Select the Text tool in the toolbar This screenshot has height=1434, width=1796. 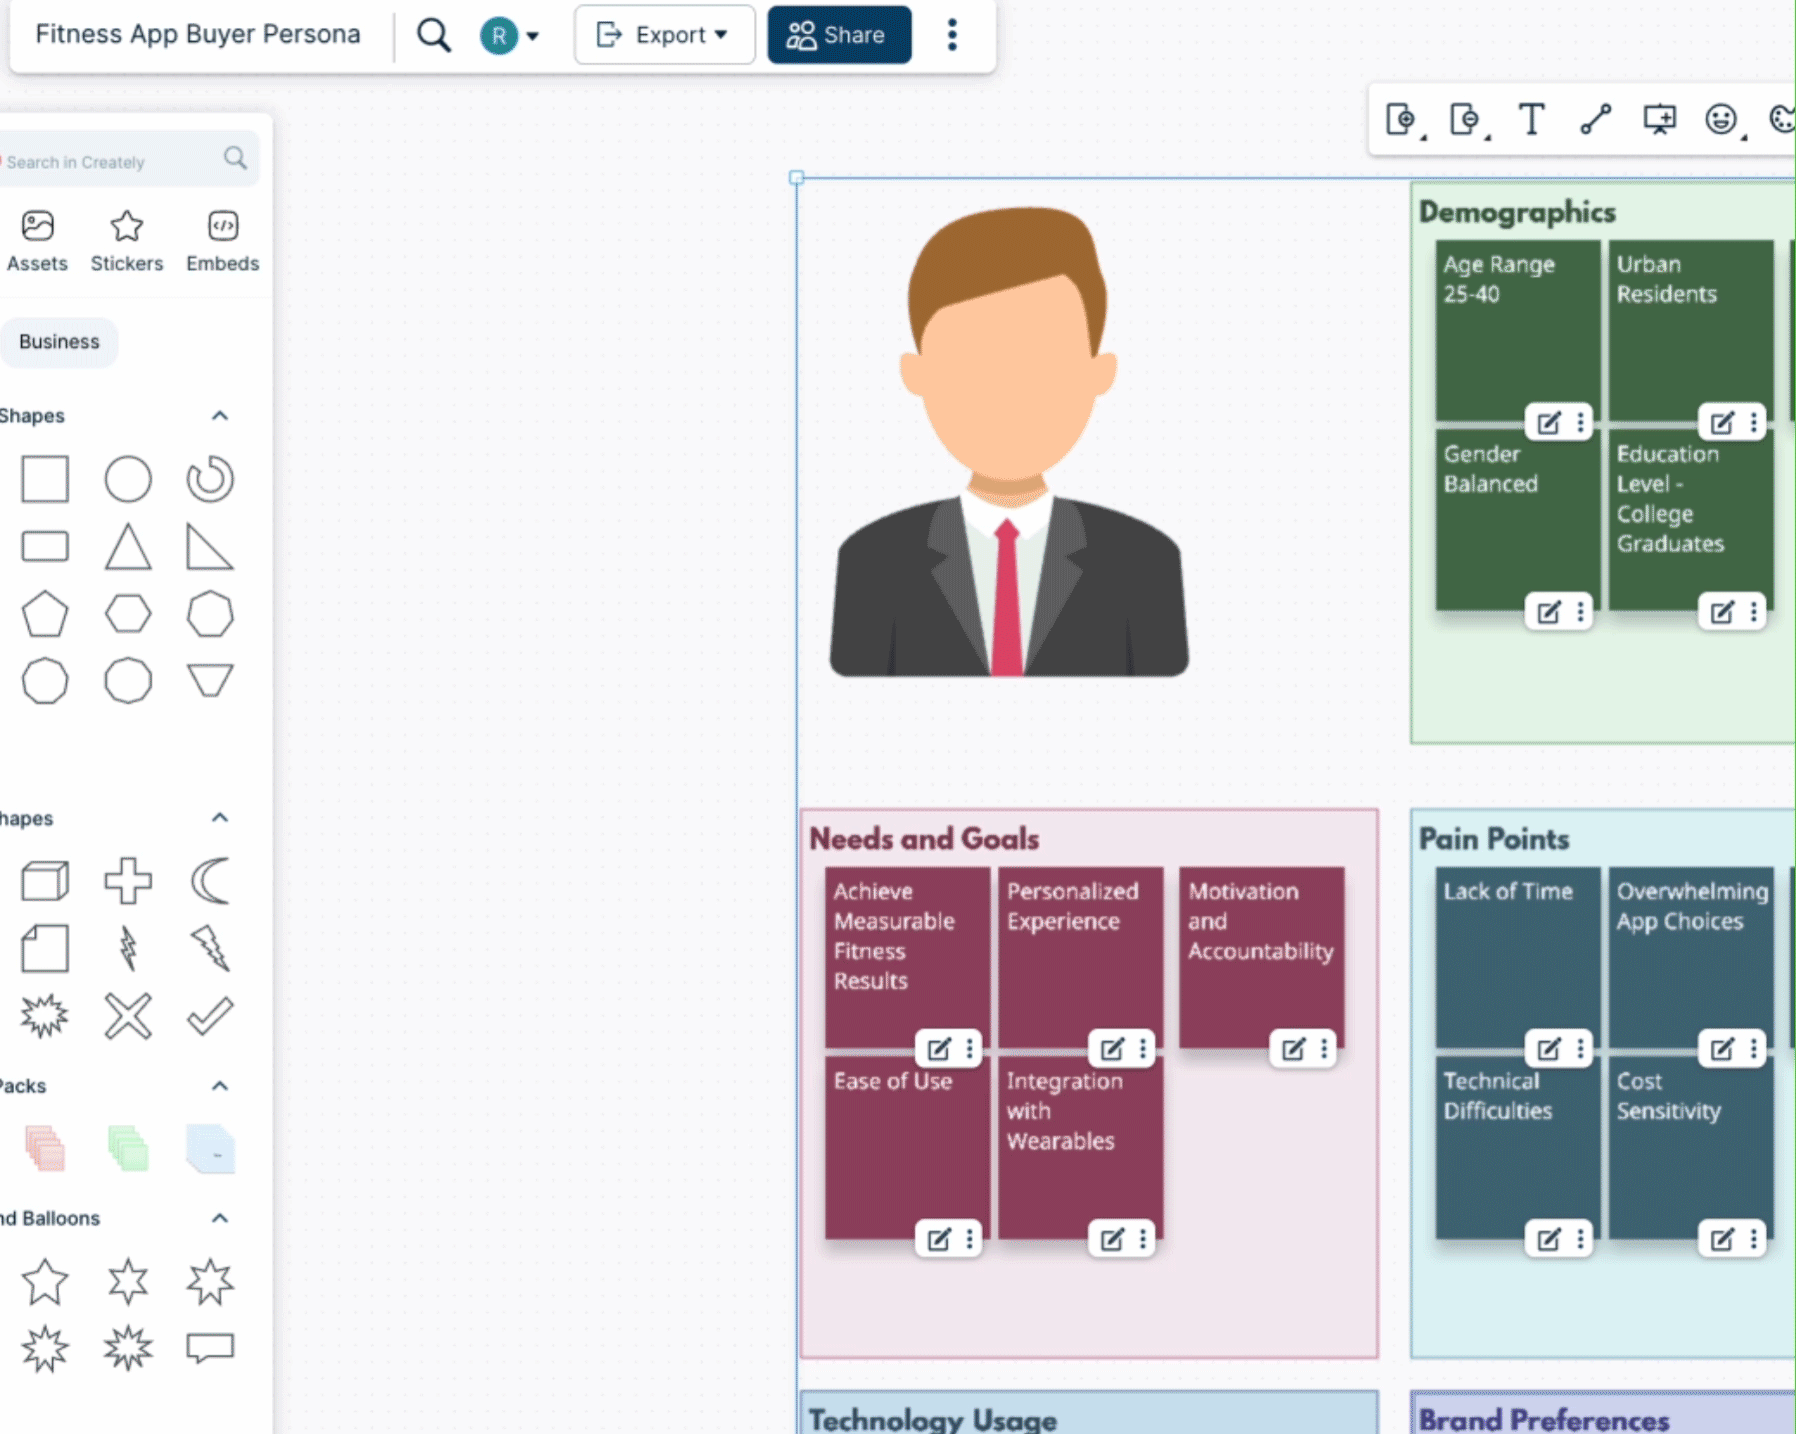pyautogui.click(x=1532, y=119)
